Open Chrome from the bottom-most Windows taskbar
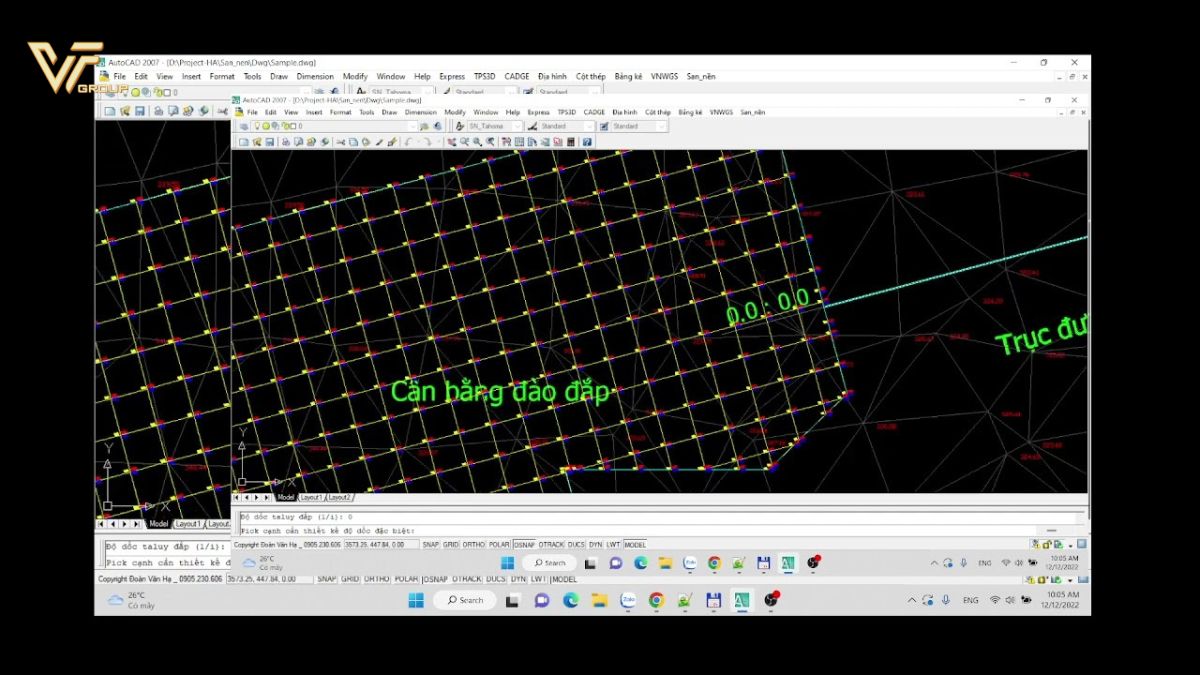Screen dimensions: 1200x675 click(656, 600)
